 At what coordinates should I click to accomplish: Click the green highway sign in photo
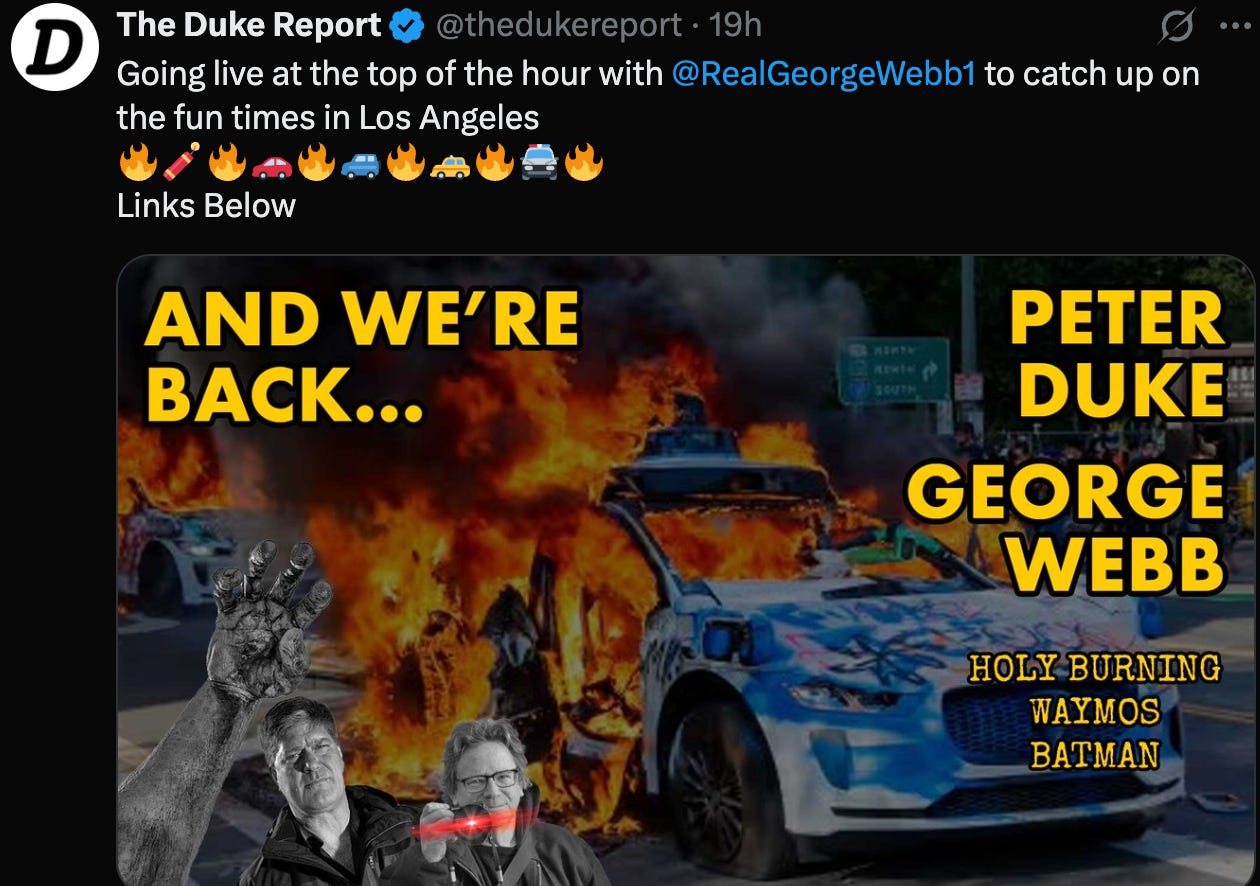point(893,371)
